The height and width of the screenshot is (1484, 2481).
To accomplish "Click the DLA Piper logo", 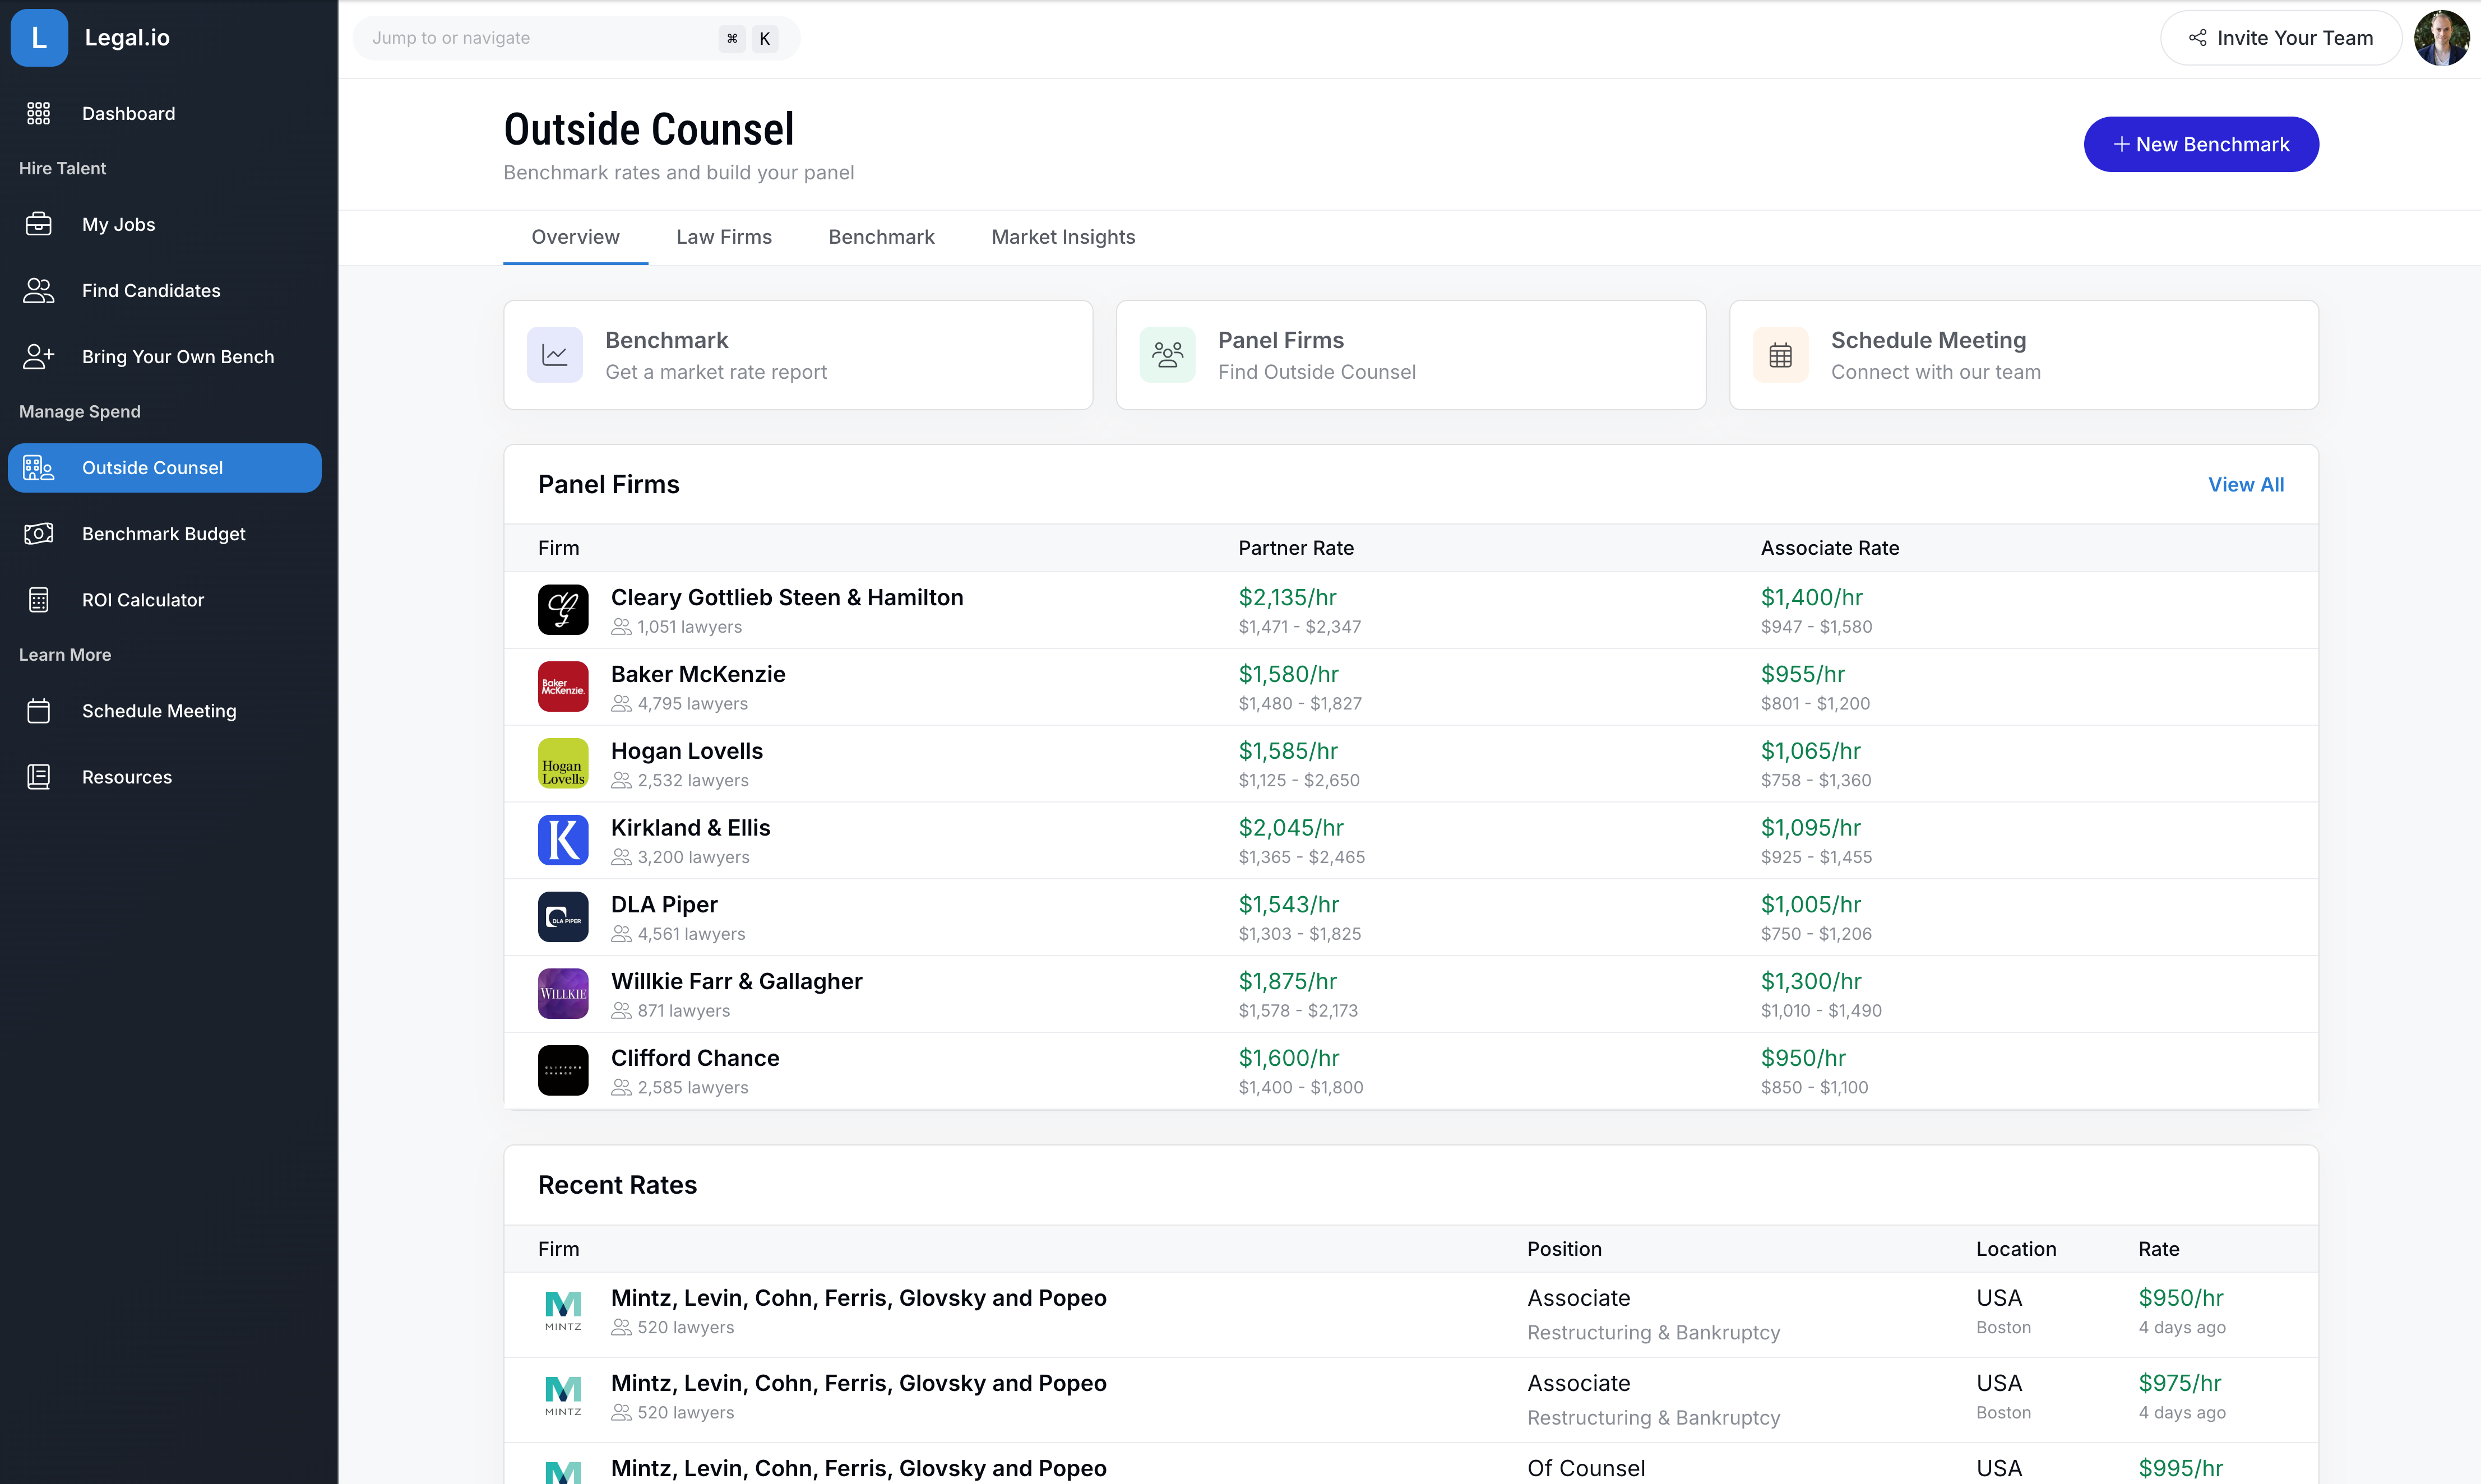I will [x=563, y=917].
